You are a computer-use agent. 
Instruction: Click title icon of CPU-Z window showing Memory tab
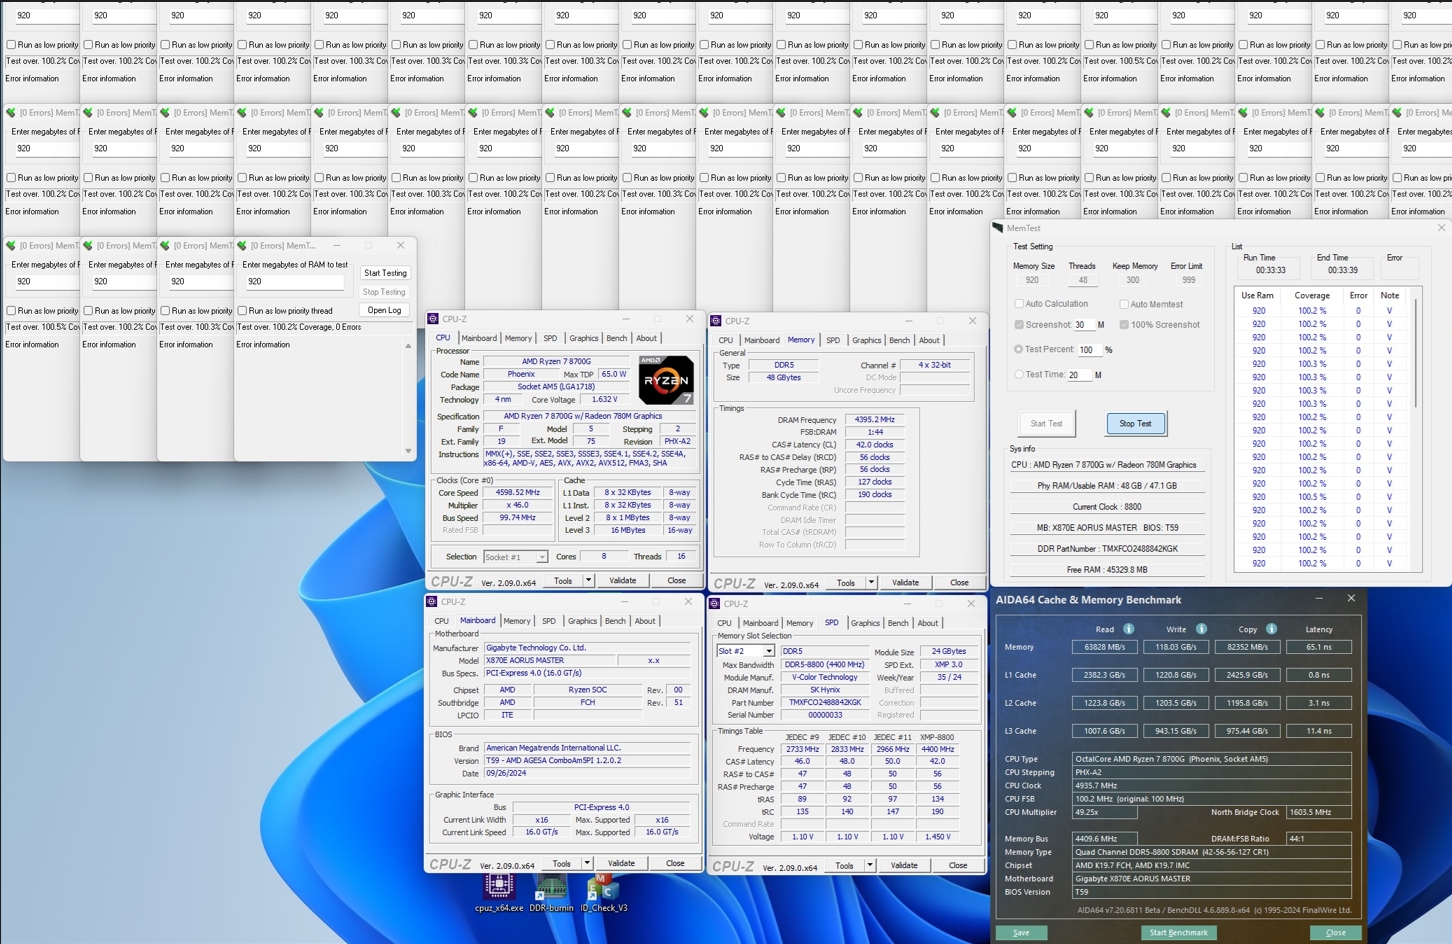(716, 321)
